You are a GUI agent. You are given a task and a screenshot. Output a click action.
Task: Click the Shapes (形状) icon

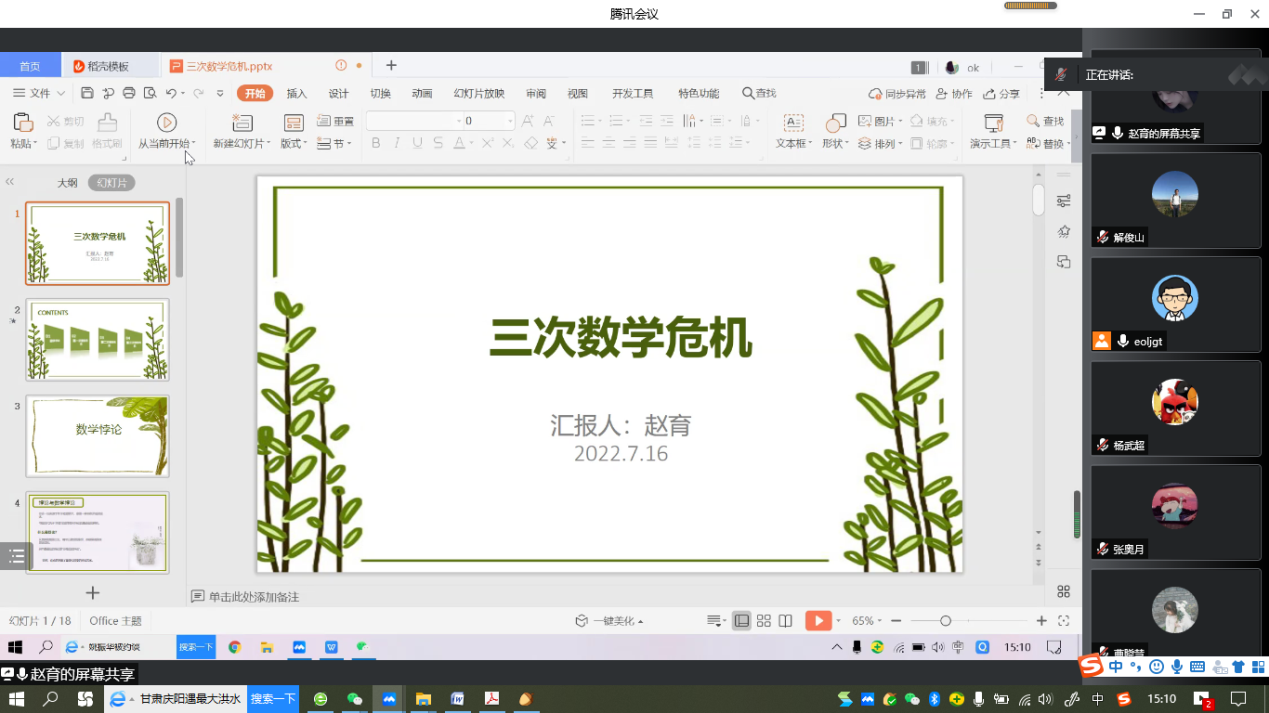835,122
